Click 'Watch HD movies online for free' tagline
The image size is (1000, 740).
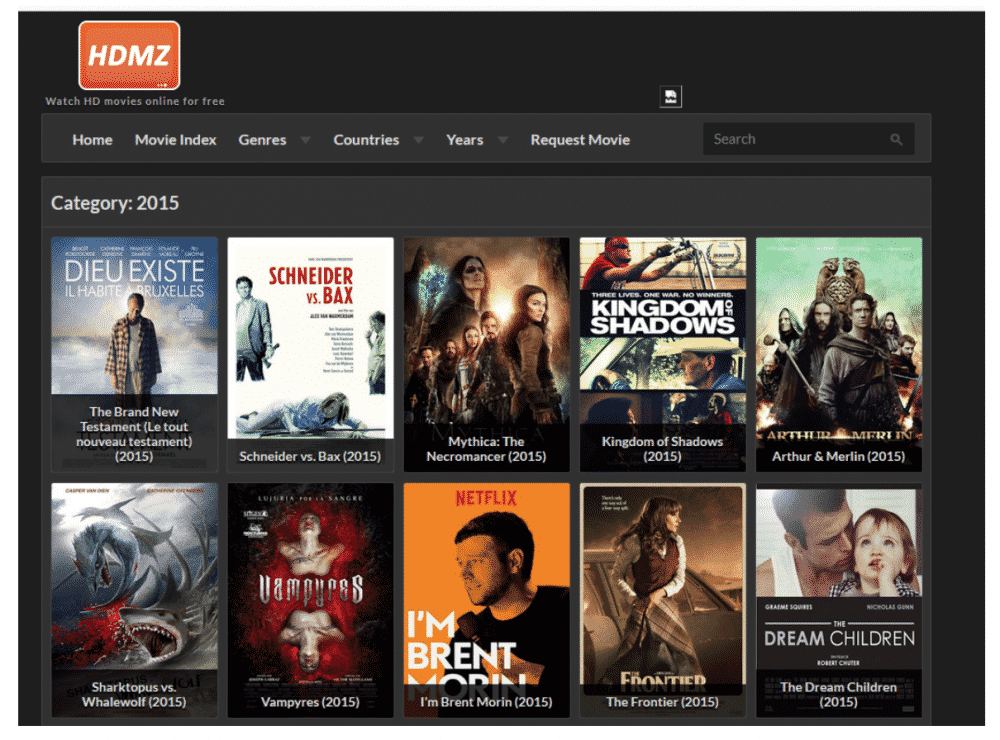click(135, 101)
